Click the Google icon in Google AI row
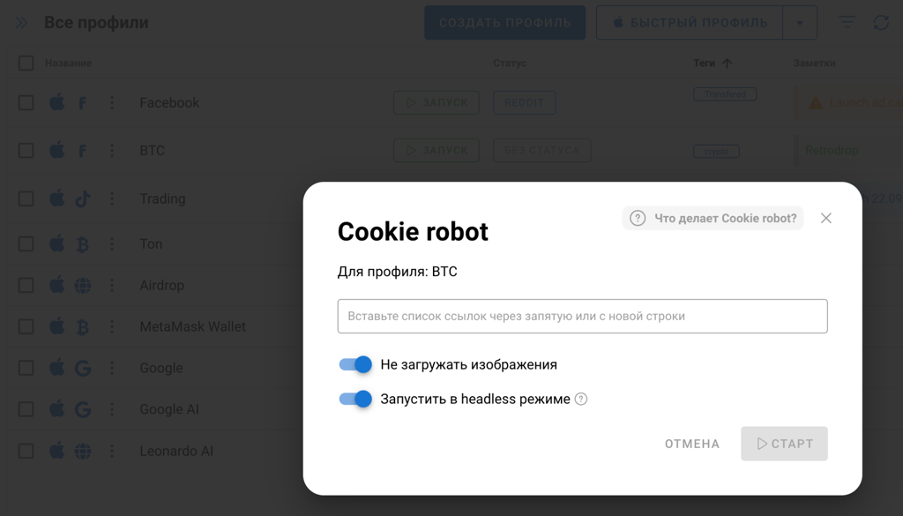The width and height of the screenshot is (904, 516). click(83, 409)
